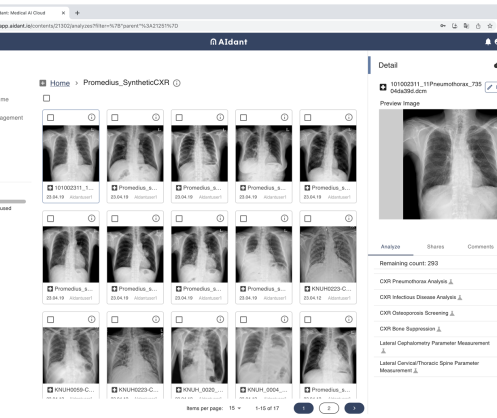Show info for the 101002311_1 image card
497x418 pixels.
click(x=91, y=117)
